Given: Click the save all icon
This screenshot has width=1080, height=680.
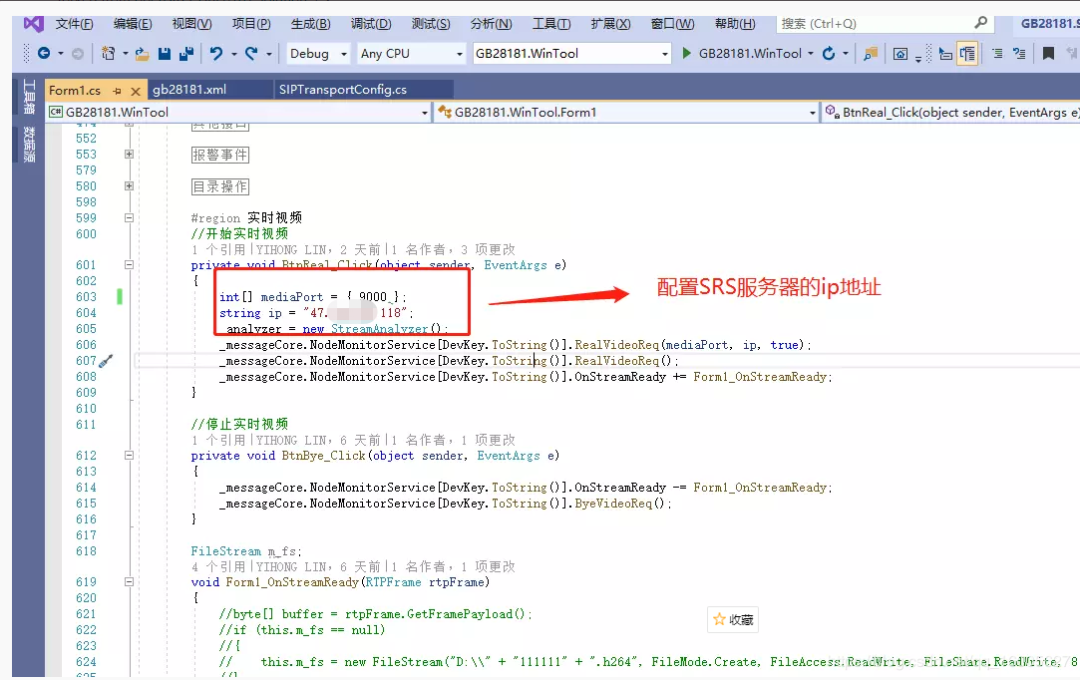Looking at the screenshot, I should click(x=186, y=53).
